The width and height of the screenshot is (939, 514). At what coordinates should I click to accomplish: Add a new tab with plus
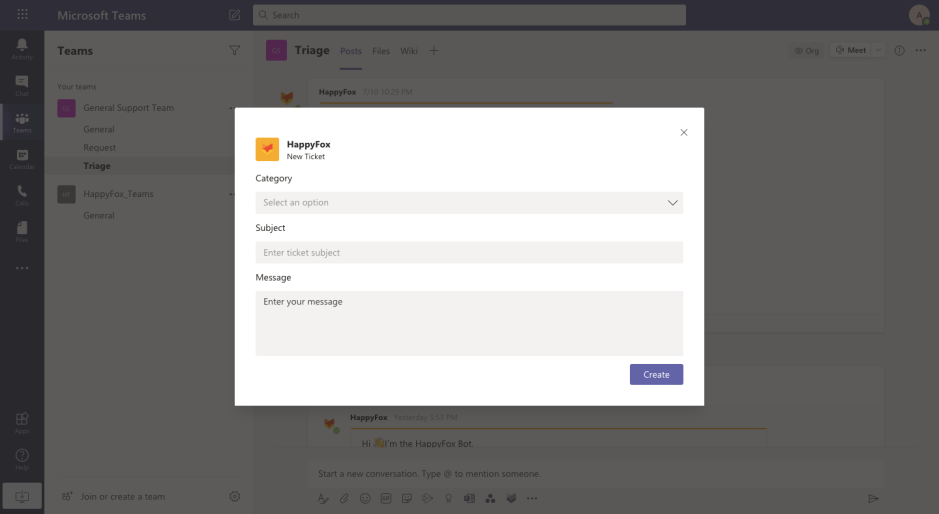[x=434, y=51]
